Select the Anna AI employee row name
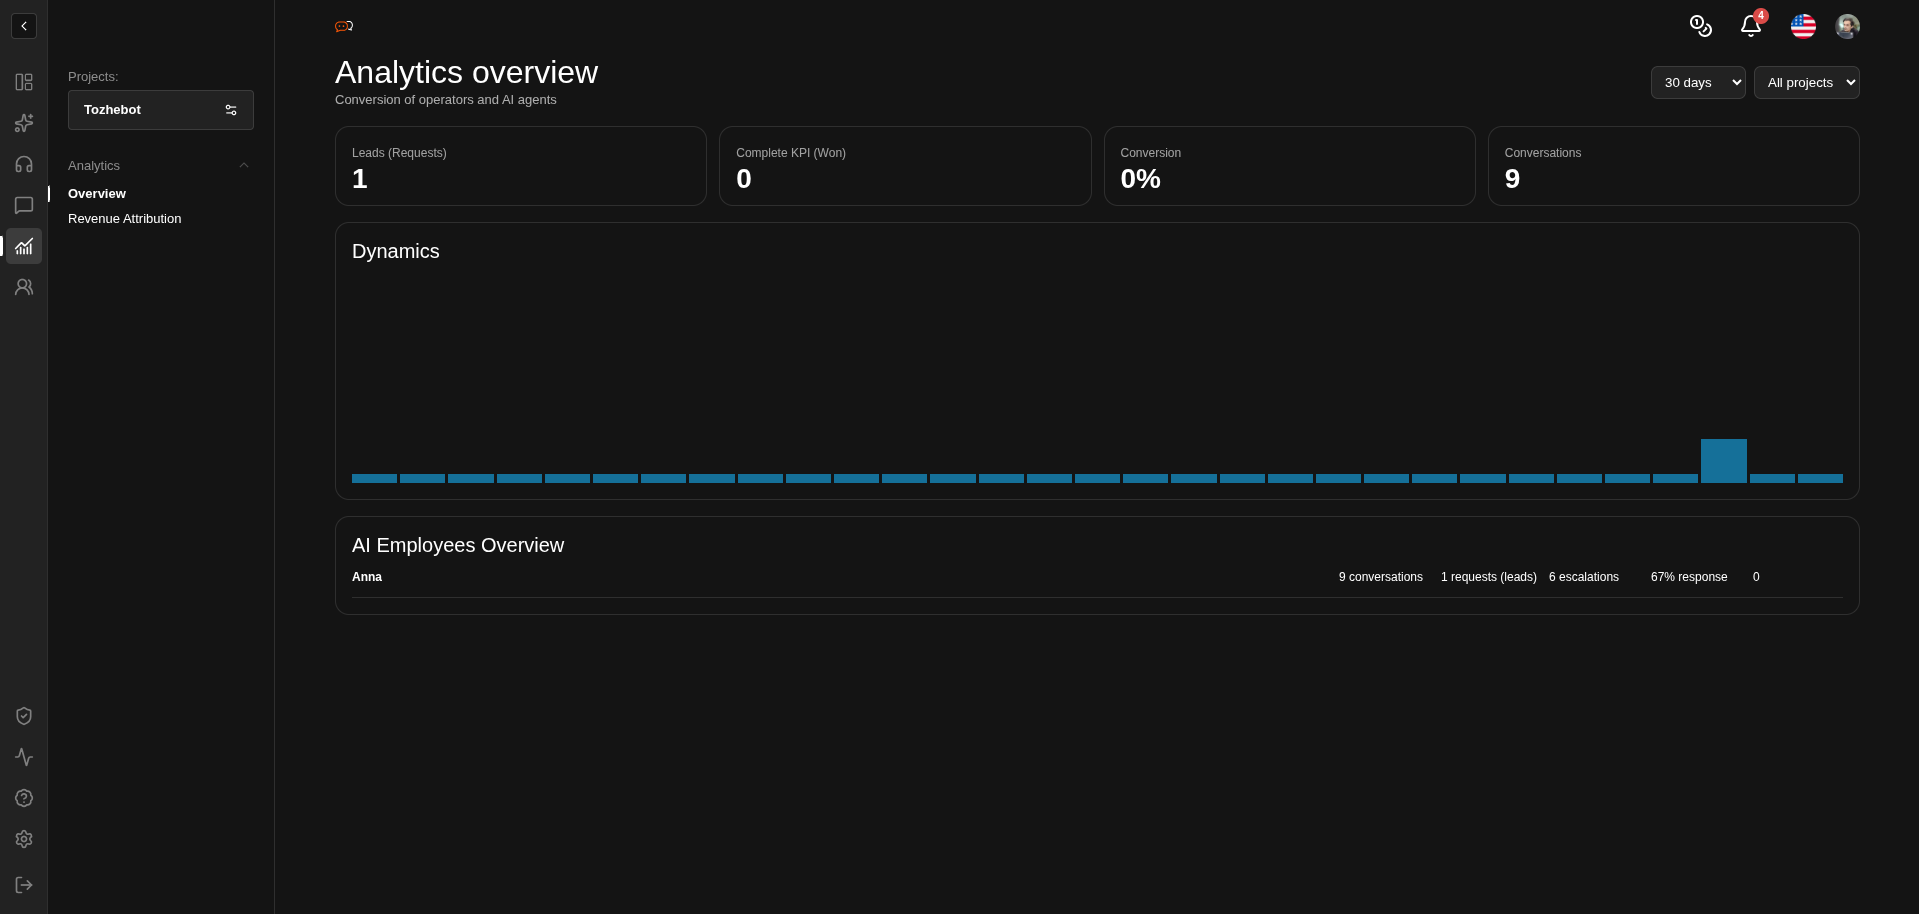This screenshot has width=1919, height=914. [367, 577]
